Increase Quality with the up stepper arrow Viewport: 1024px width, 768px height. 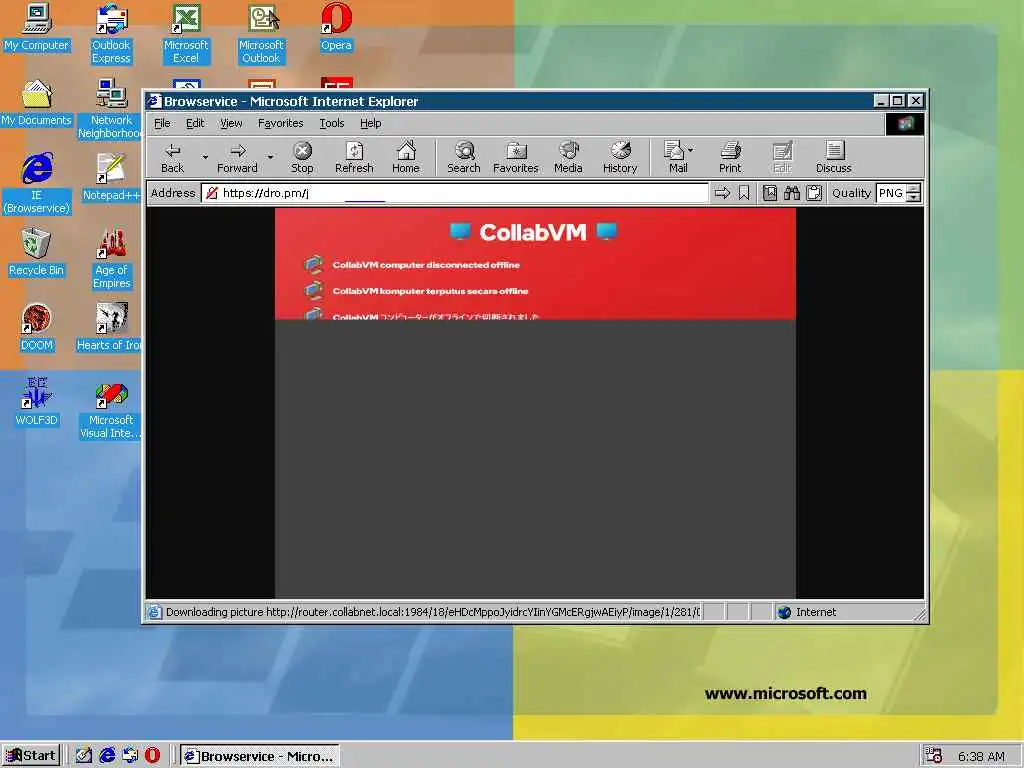click(x=914, y=189)
